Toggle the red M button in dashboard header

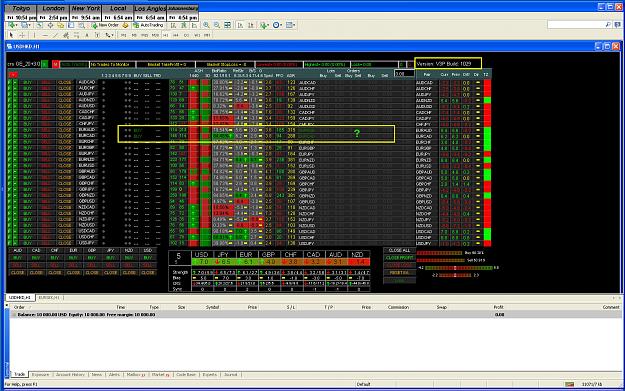click(x=55, y=64)
